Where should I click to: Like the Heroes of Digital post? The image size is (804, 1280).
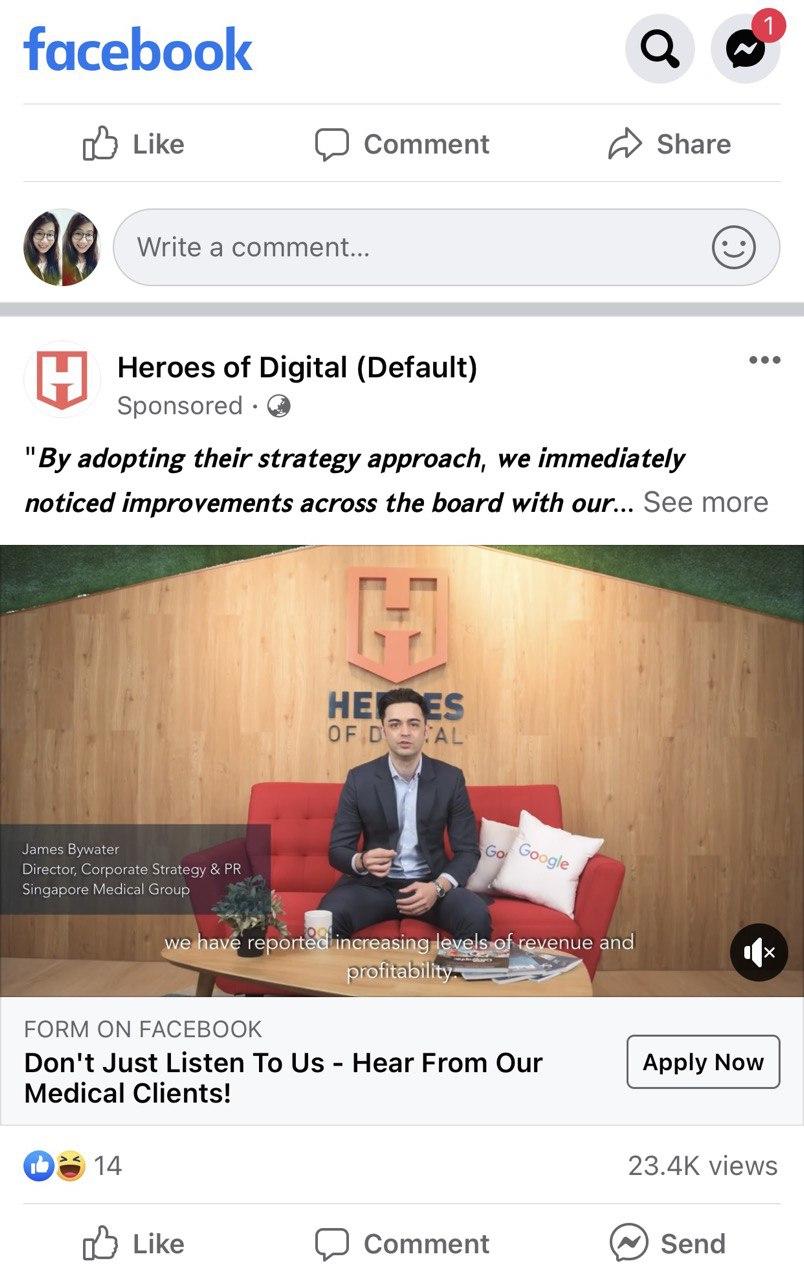[133, 1244]
